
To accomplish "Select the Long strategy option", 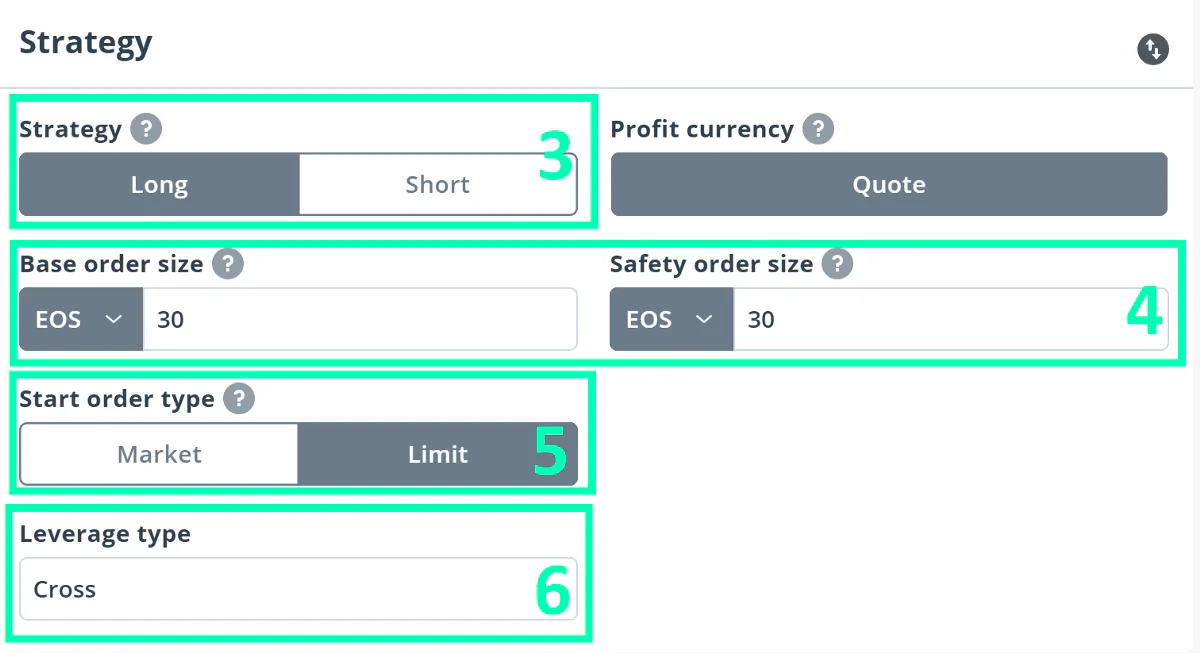I will pos(159,184).
